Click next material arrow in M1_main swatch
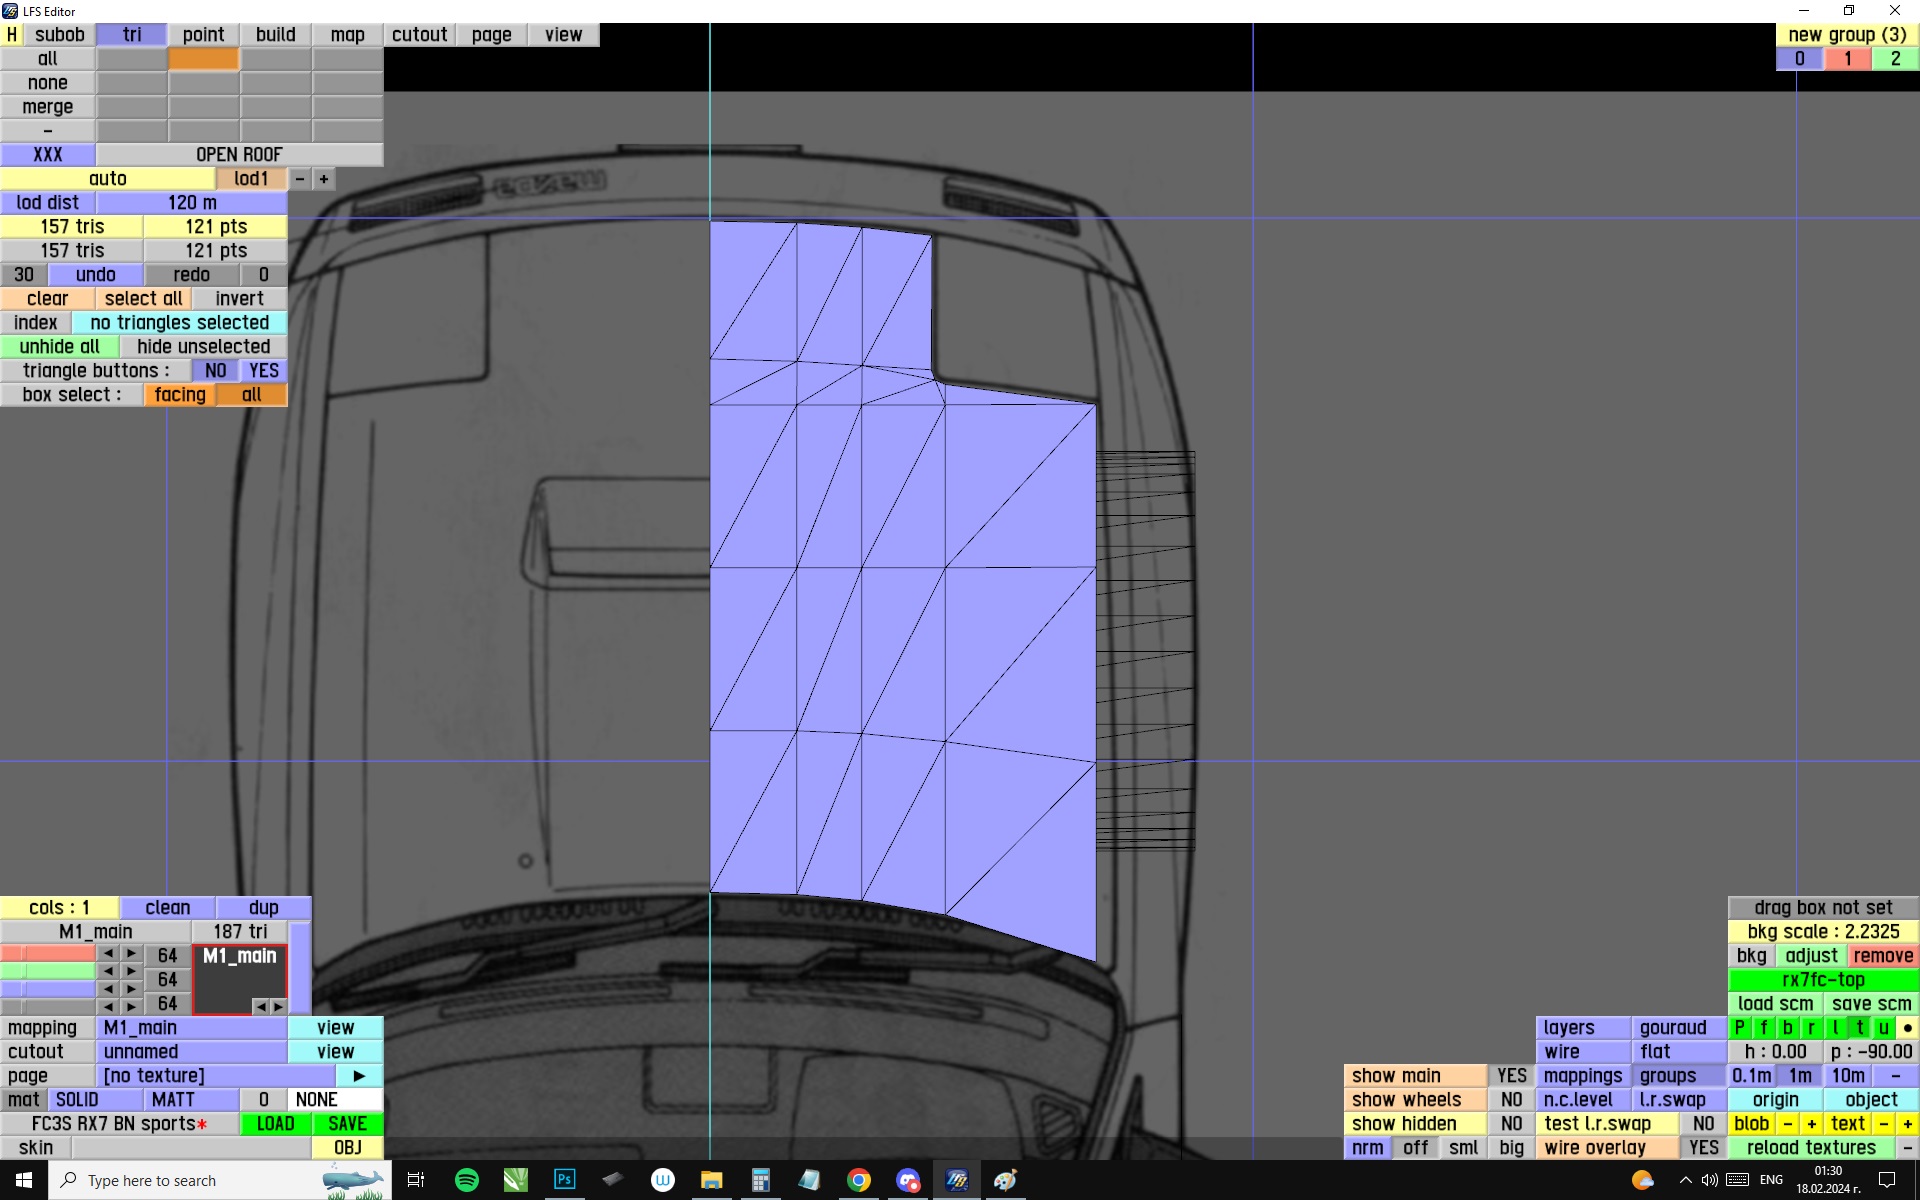Image resolution: width=1920 pixels, height=1200 pixels. (x=278, y=1006)
